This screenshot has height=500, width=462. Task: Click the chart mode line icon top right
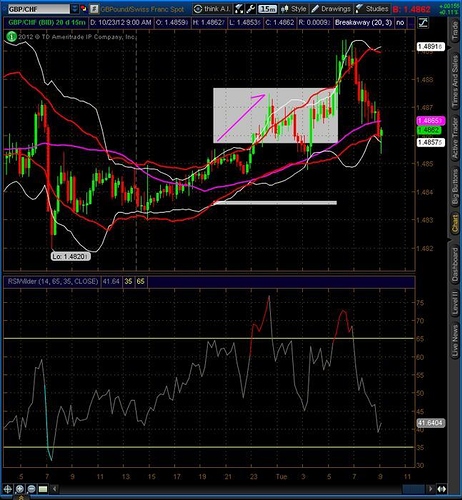coord(423,23)
